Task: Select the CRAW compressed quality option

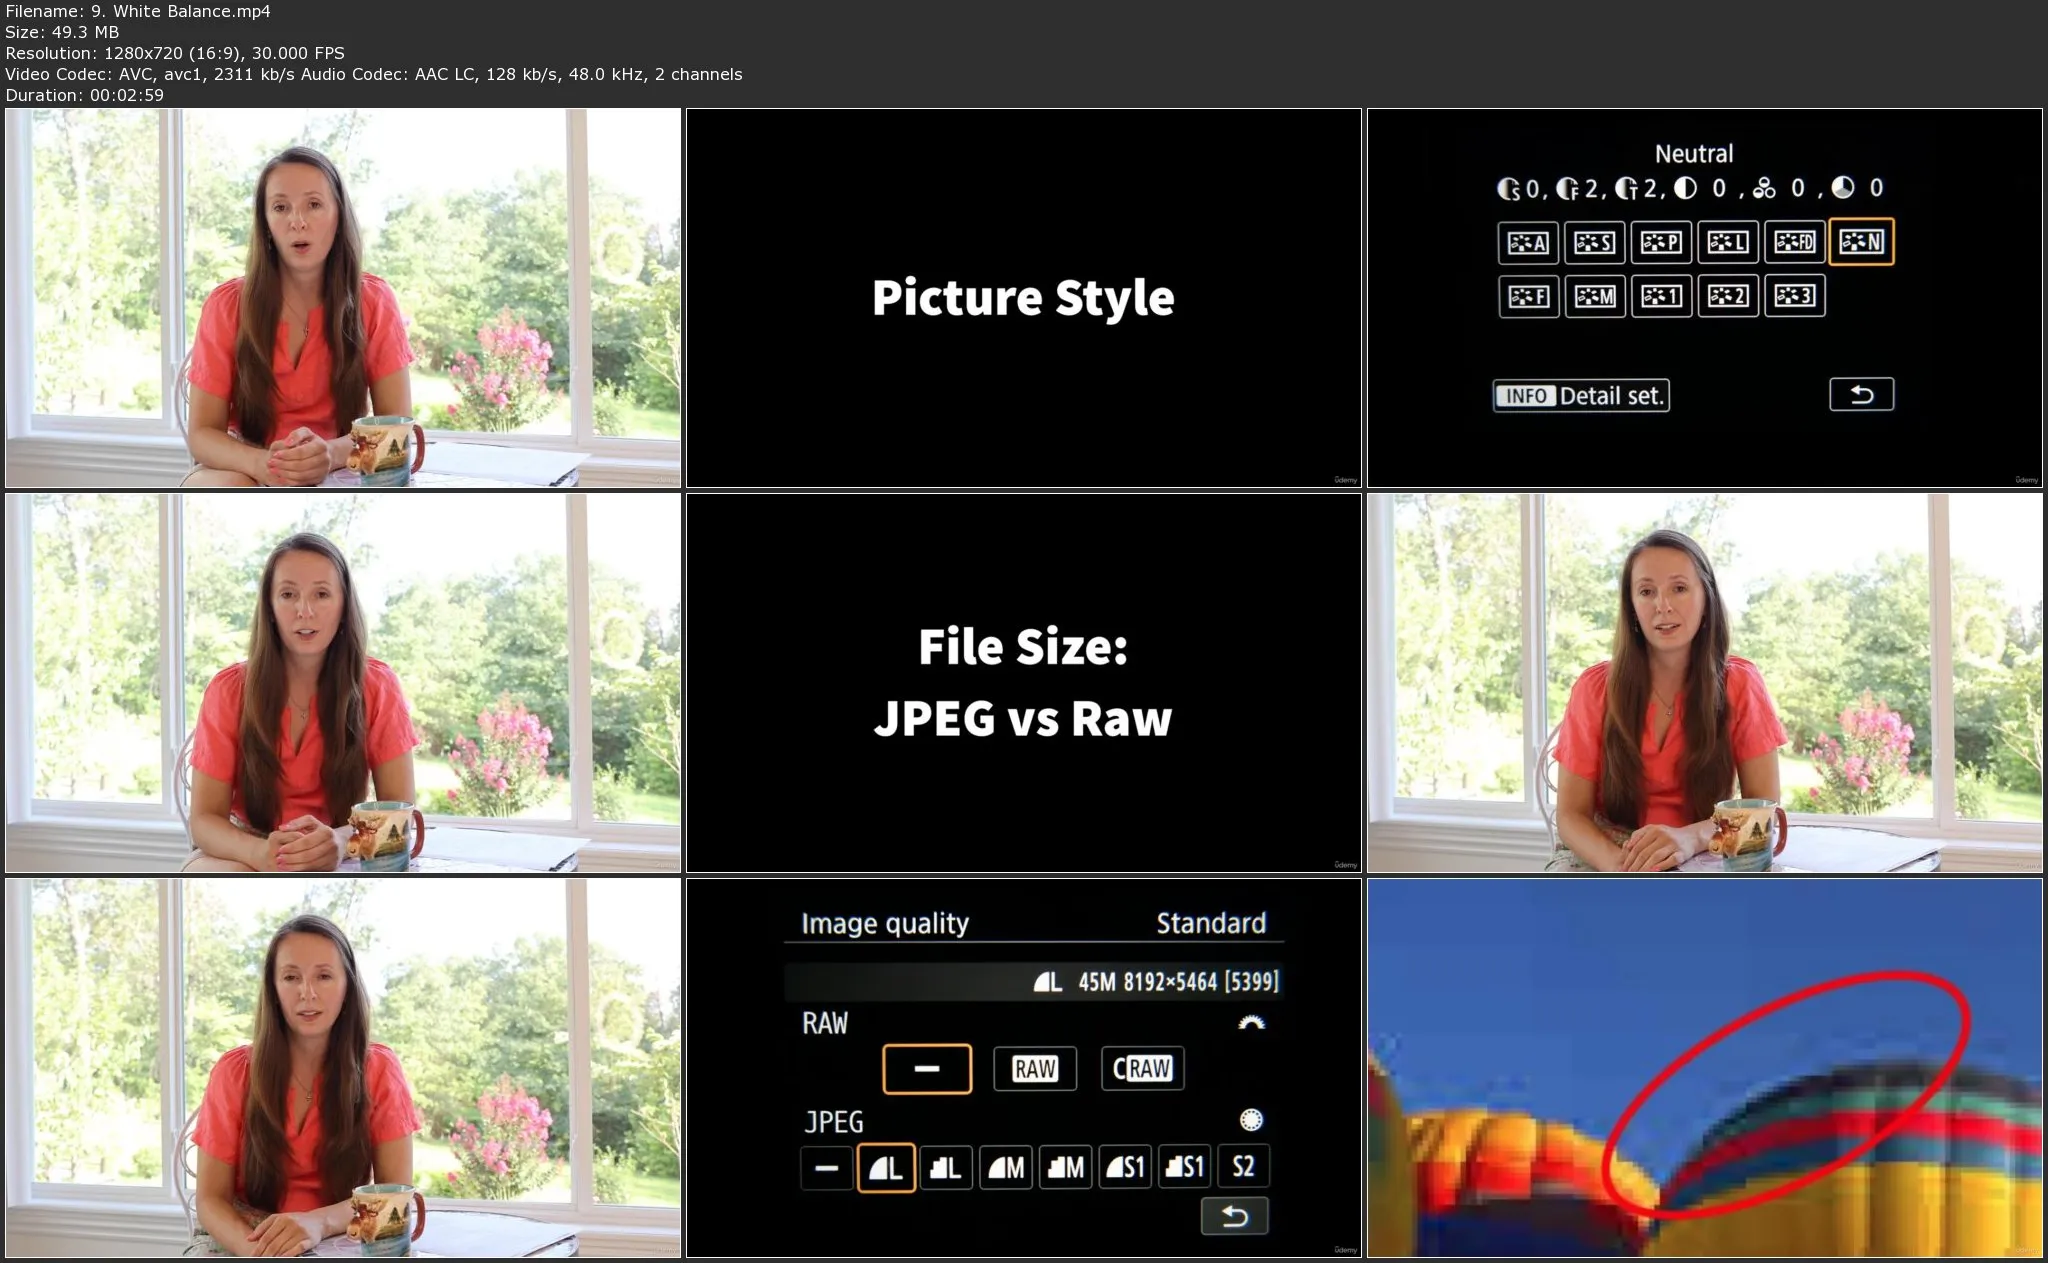Action: tap(1142, 1069)
